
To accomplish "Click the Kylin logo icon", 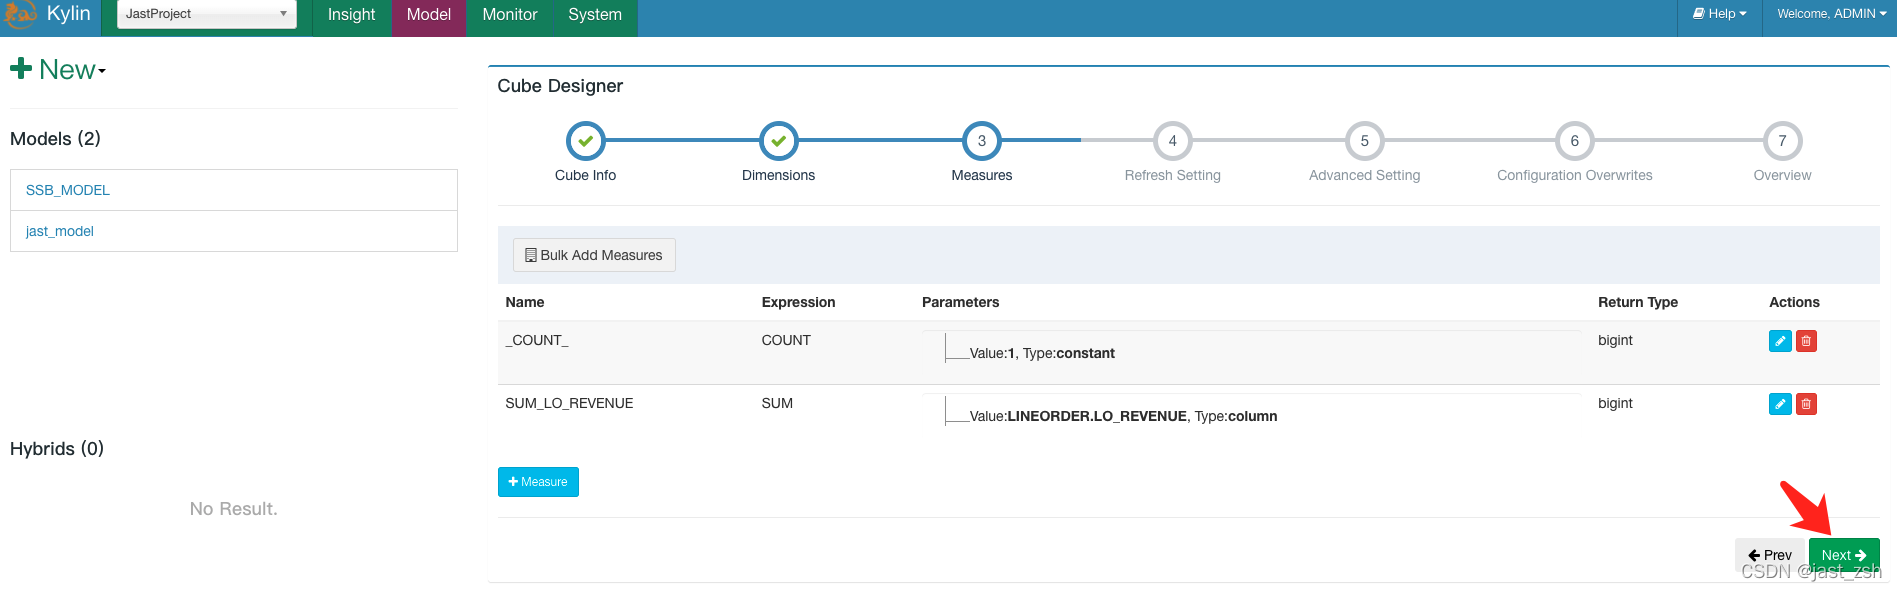I will pos(20,14).
